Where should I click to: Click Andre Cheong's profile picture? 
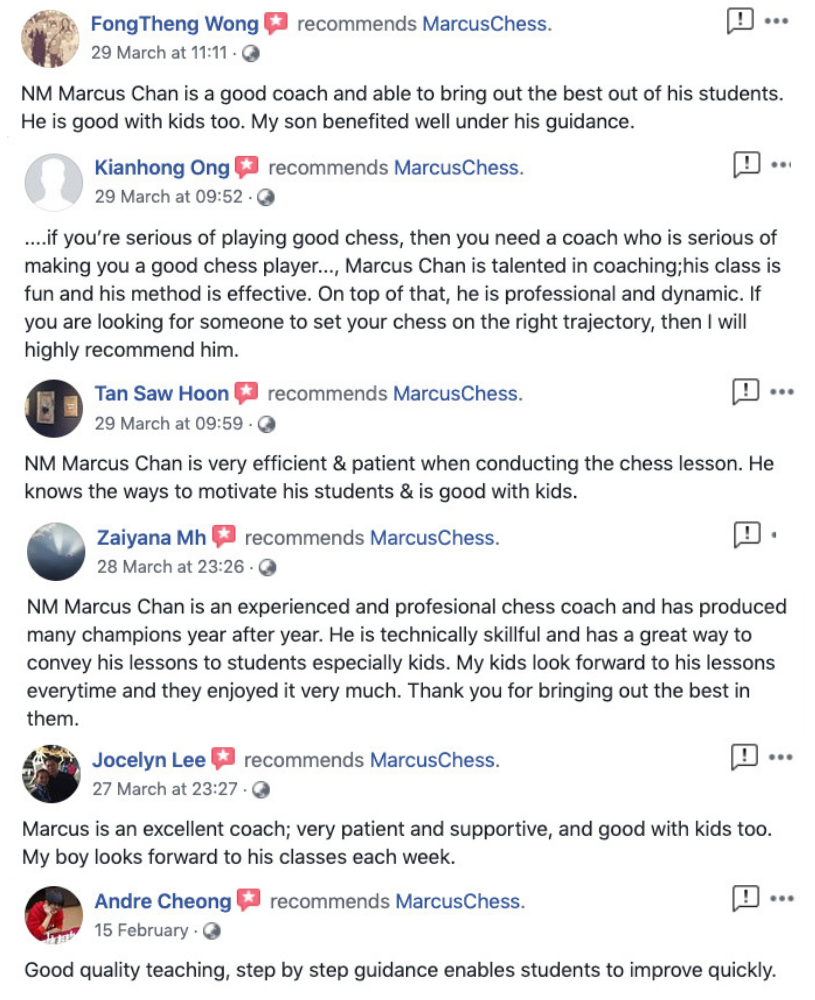53,915
